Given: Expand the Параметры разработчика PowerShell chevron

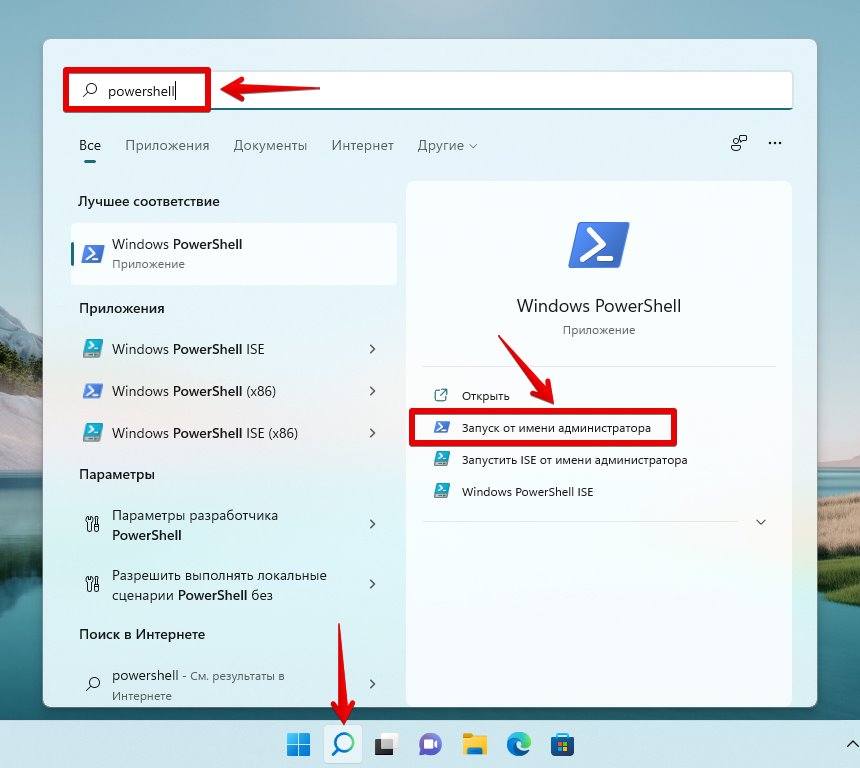Looking at the screenshot, I should click(x=372, y=524).
